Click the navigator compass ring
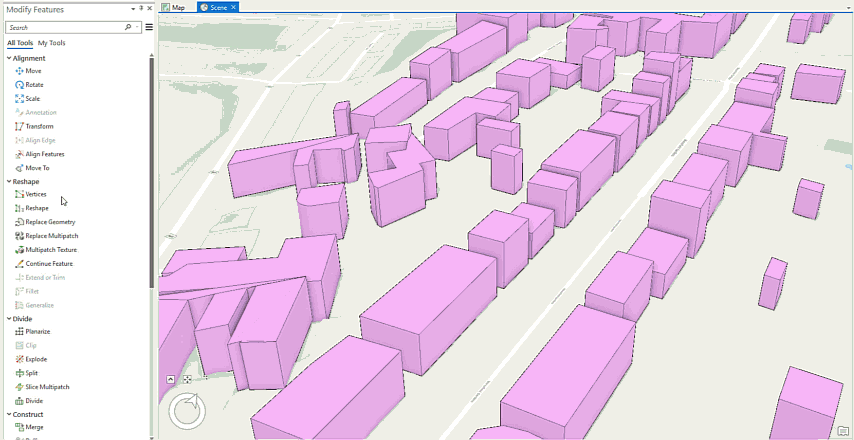Viewport: 854px width, 440px height. (187, 411)
